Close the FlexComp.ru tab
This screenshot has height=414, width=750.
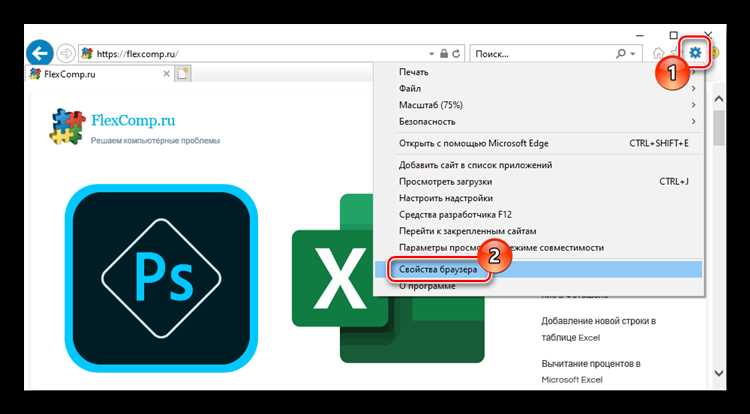point(166,74)
